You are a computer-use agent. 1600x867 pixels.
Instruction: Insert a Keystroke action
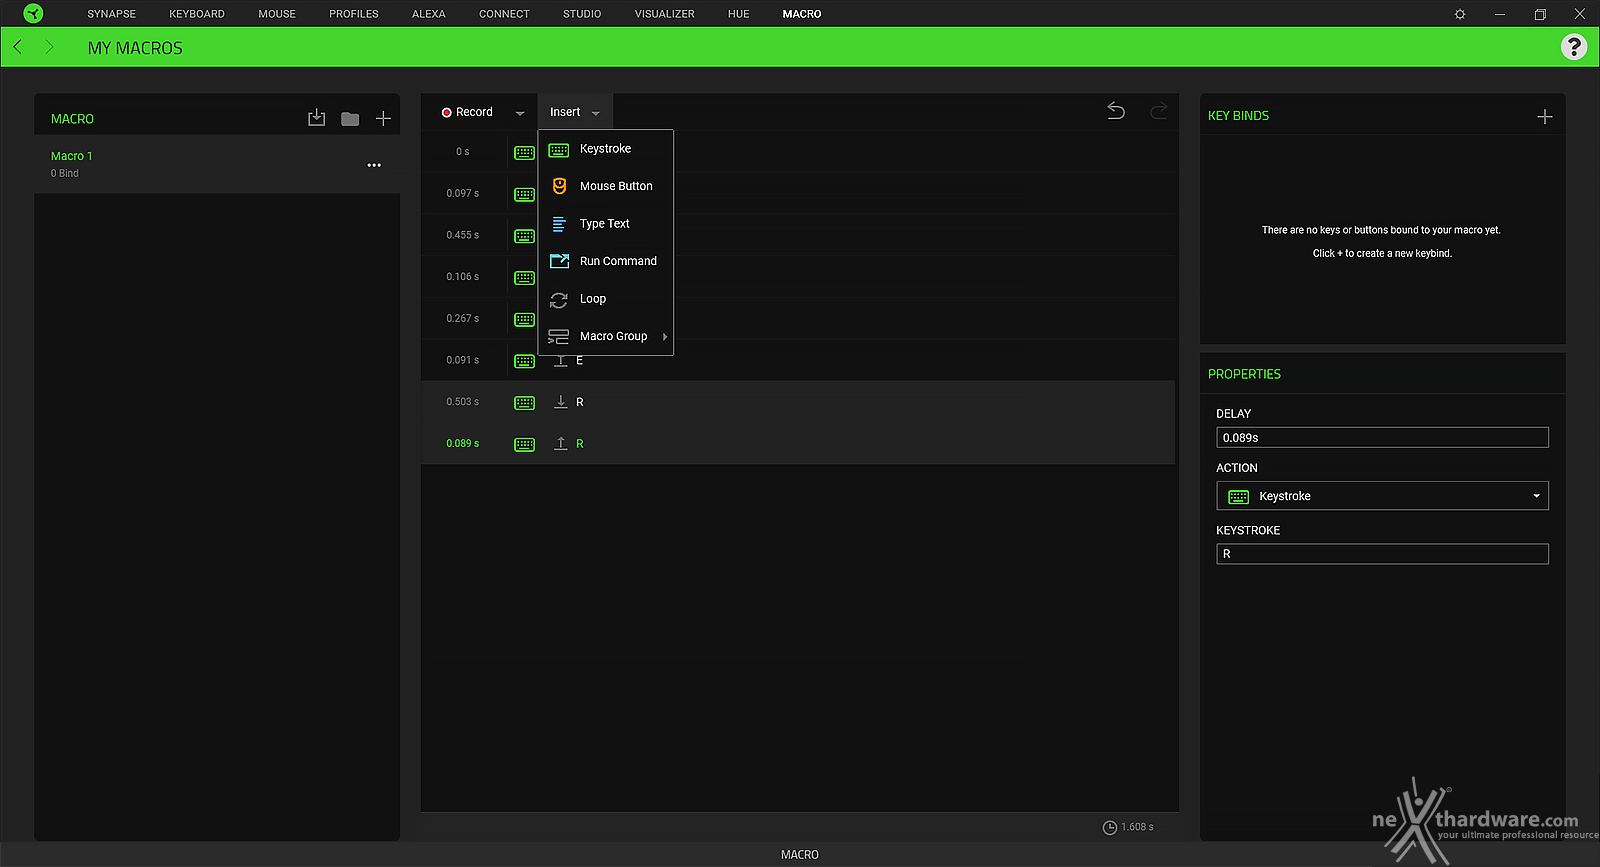[606, 149]
